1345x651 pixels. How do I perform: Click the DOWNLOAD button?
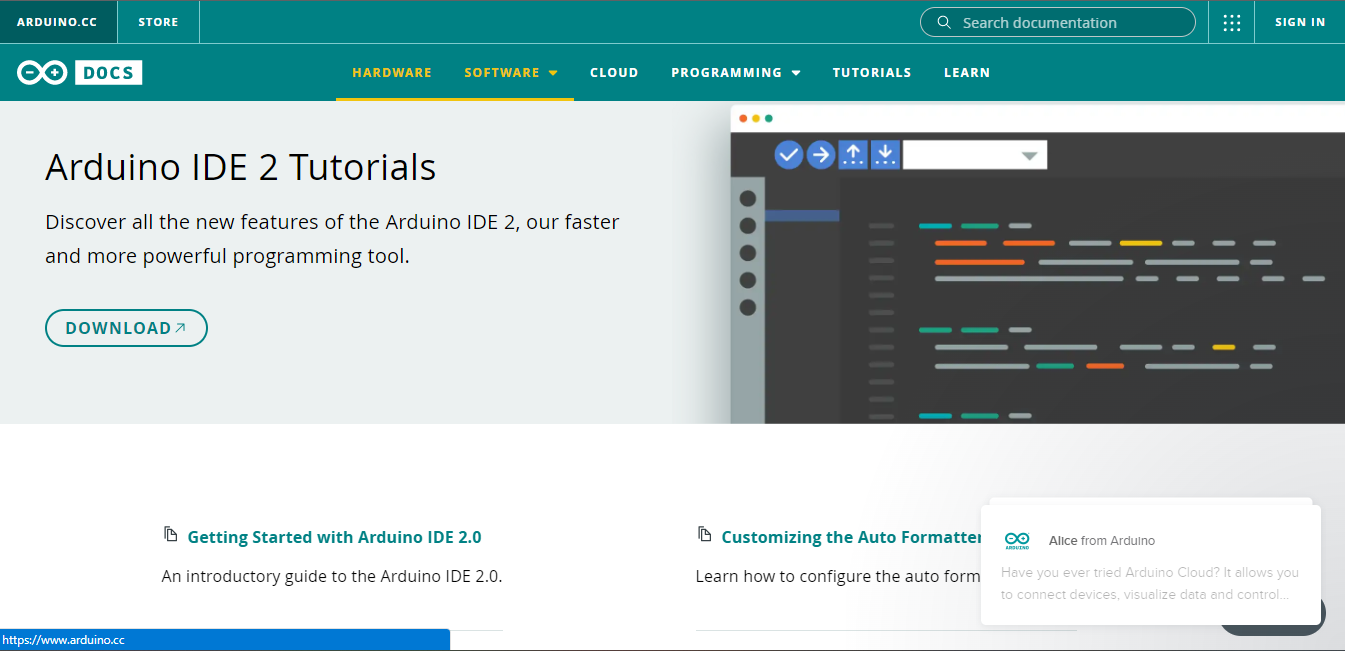click(x=126, y=328)
